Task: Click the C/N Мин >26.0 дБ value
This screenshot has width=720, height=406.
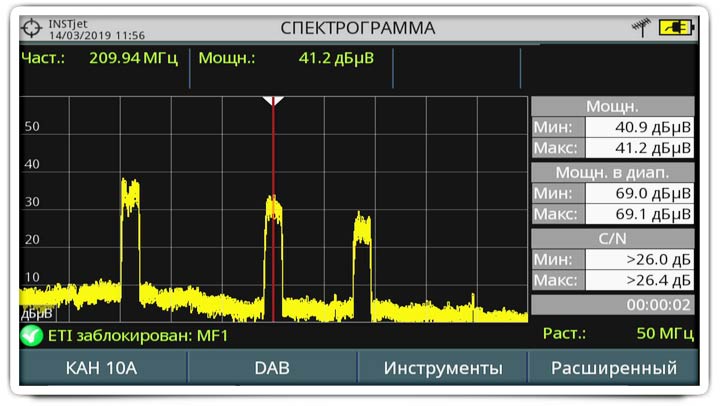Action: click(x=639, y=259)
